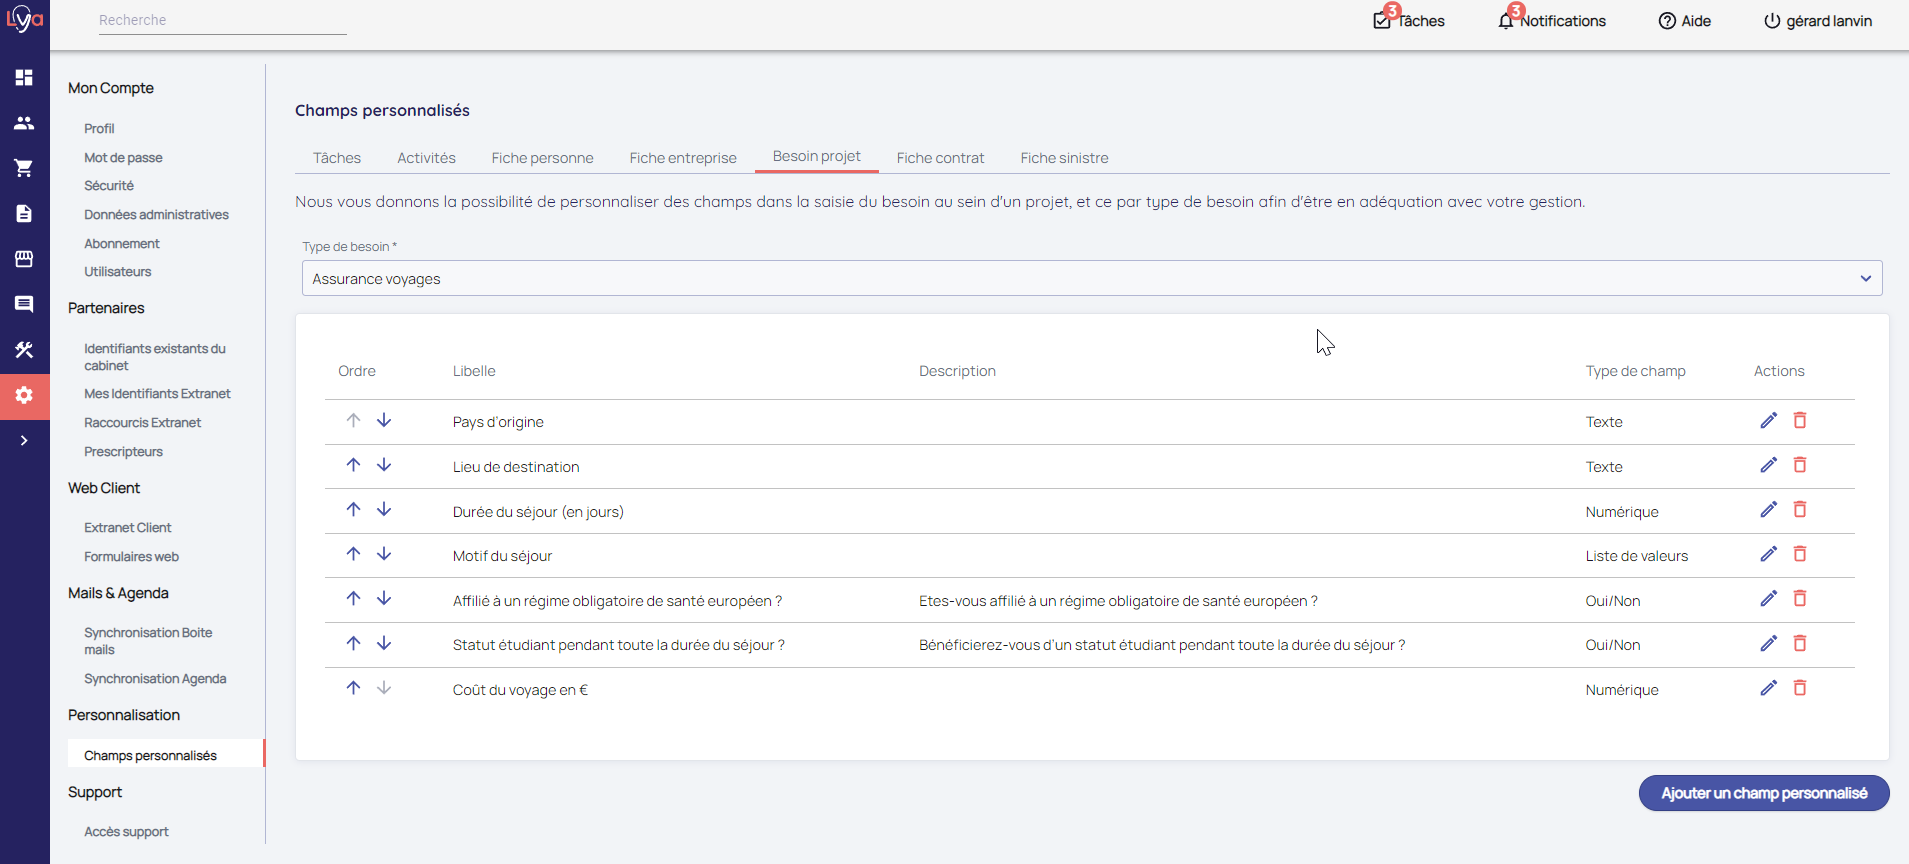Delete the Motif du séjour field
The height and width of the screenshot is (864, 1909).
click(x=1799, y=554)
